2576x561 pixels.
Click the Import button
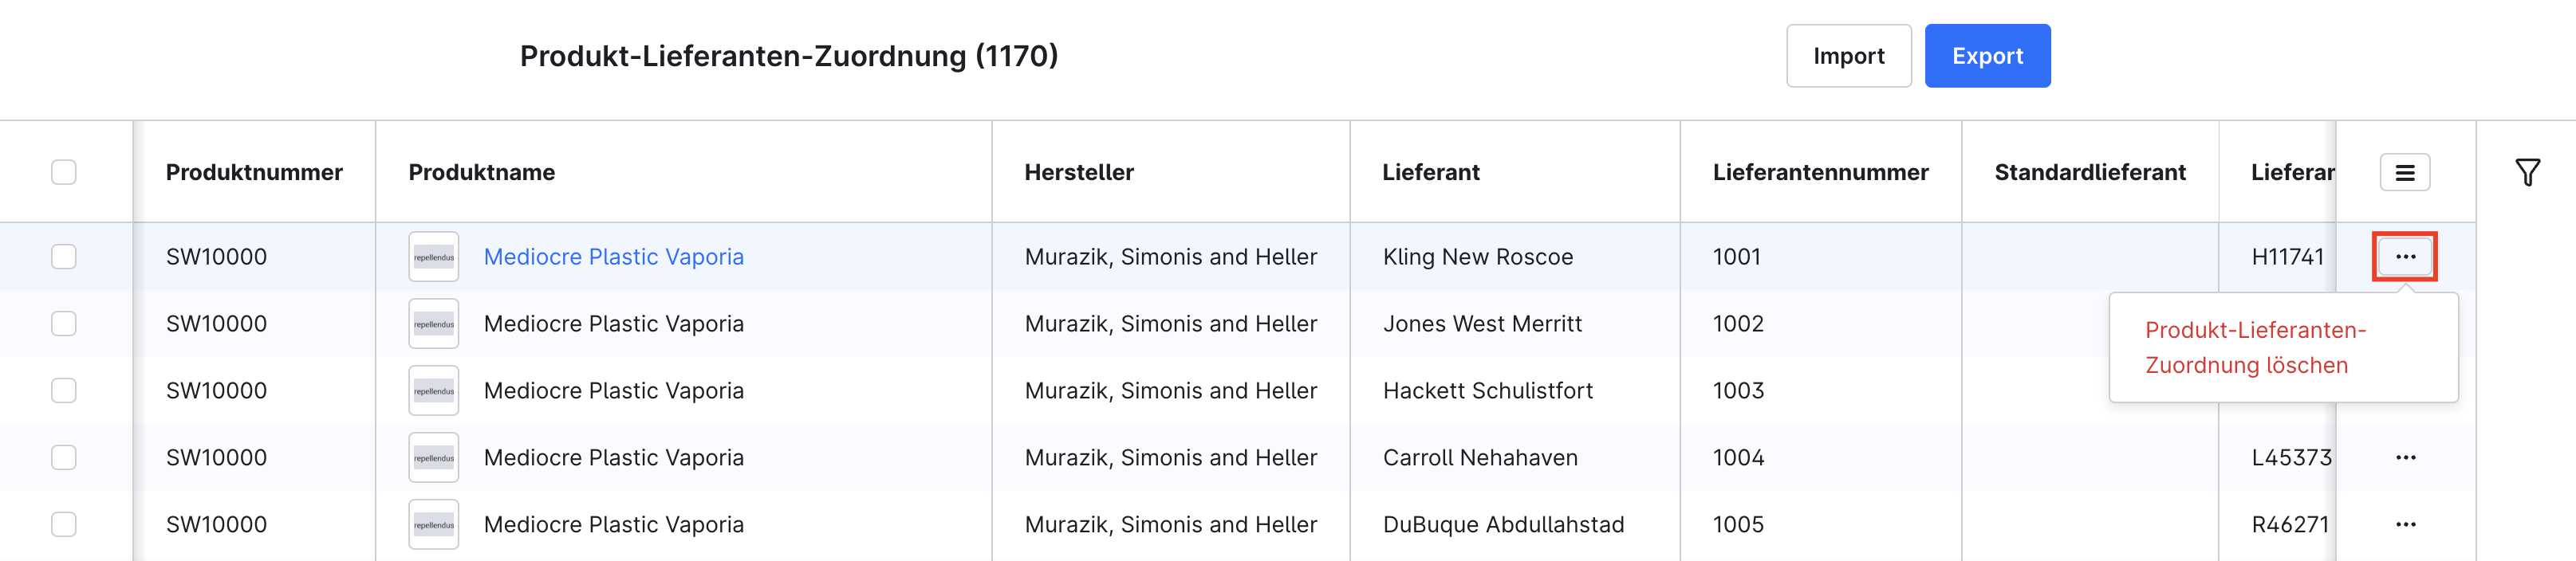1848,56
